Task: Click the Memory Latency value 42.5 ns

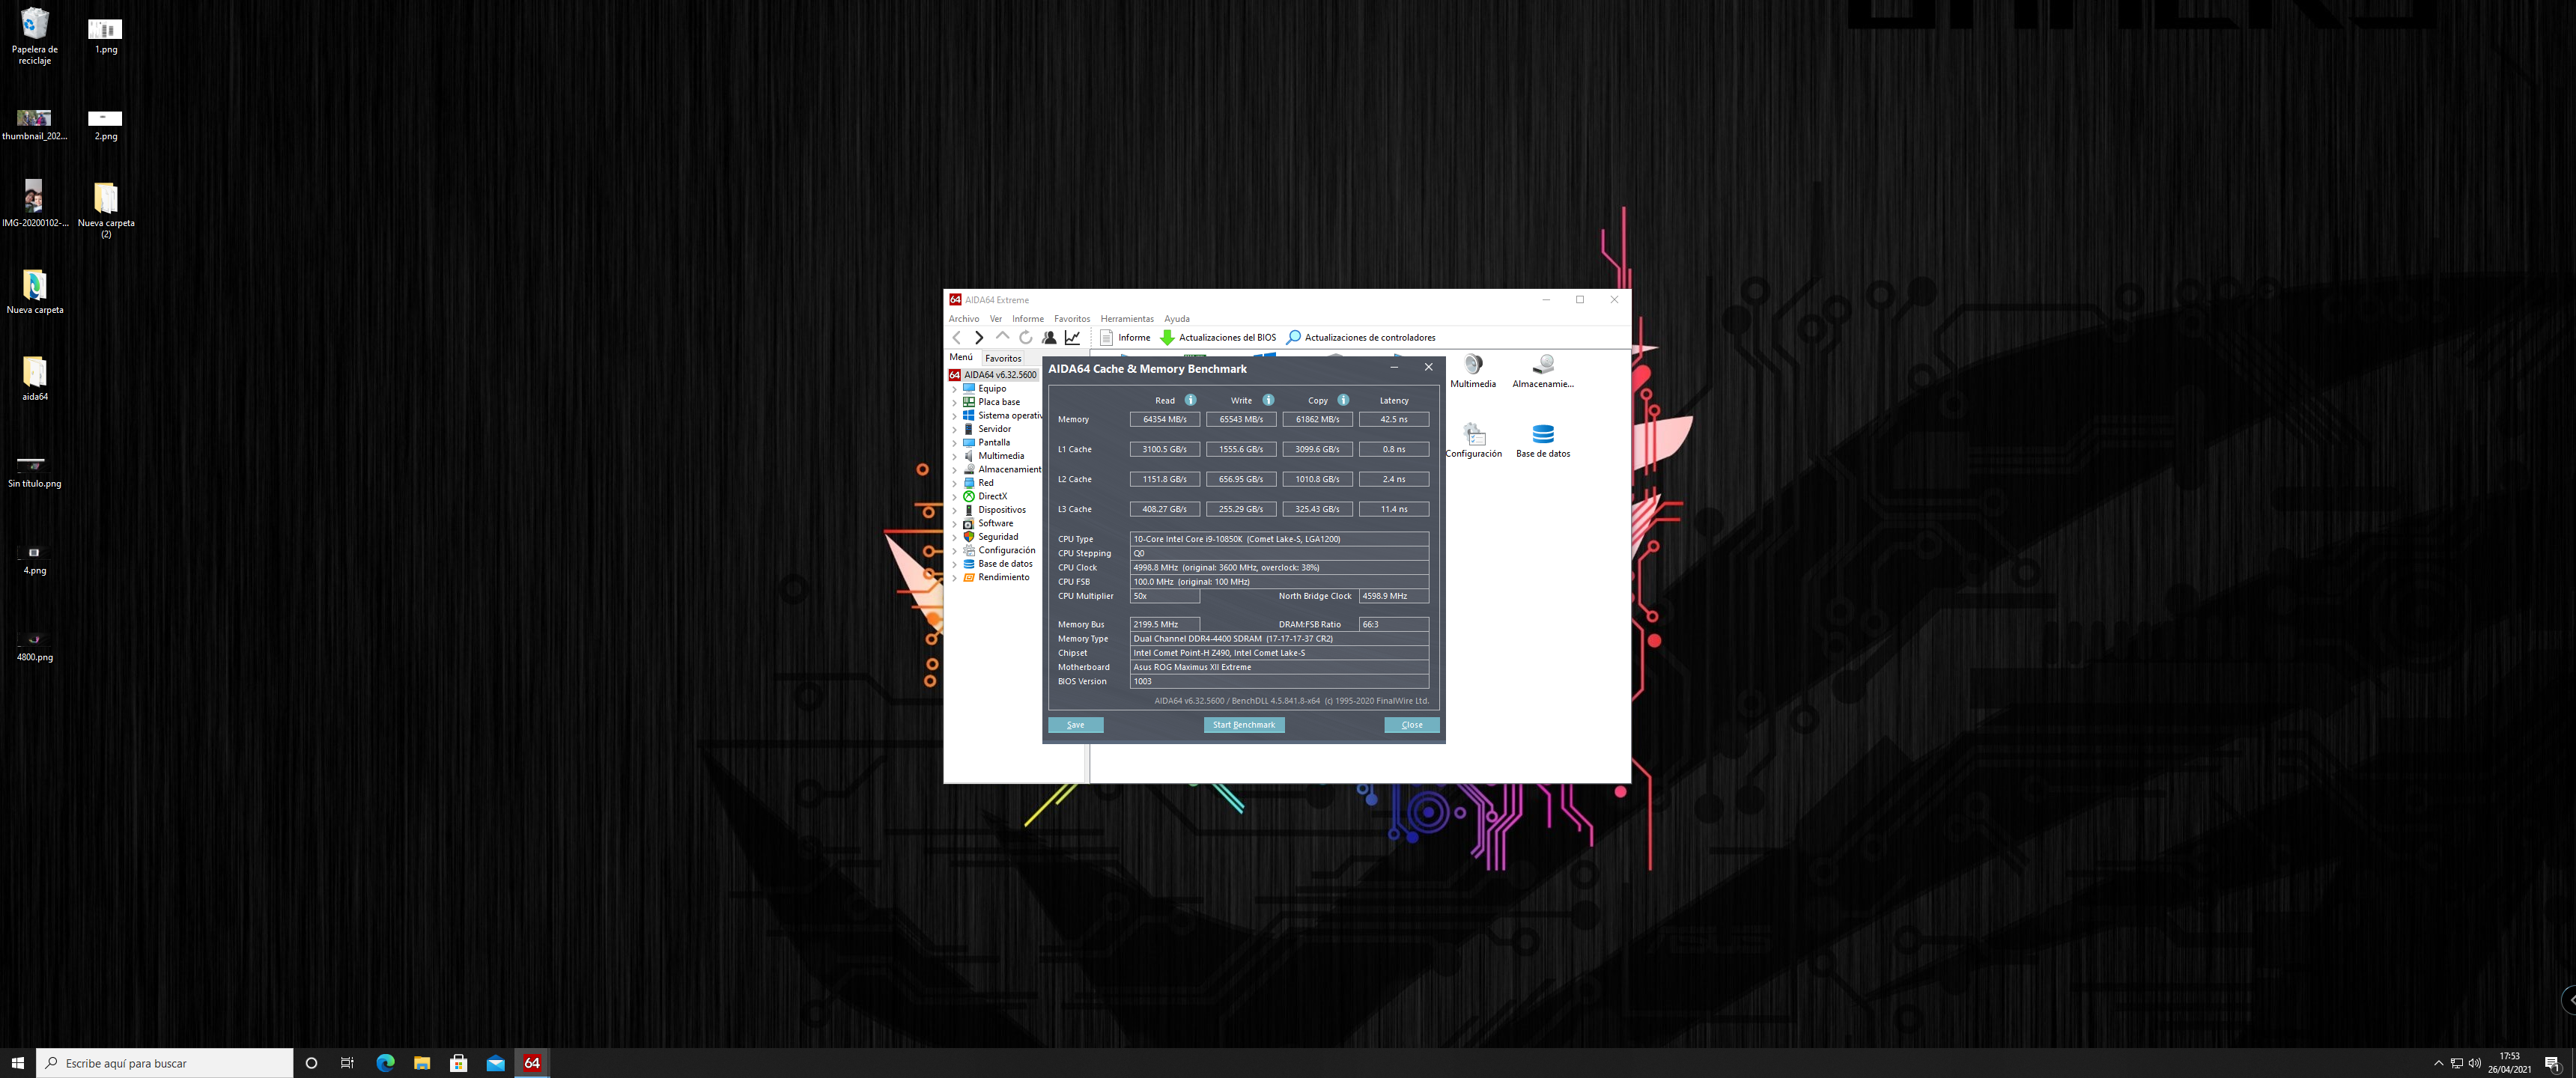Action: click(1394, 420)
